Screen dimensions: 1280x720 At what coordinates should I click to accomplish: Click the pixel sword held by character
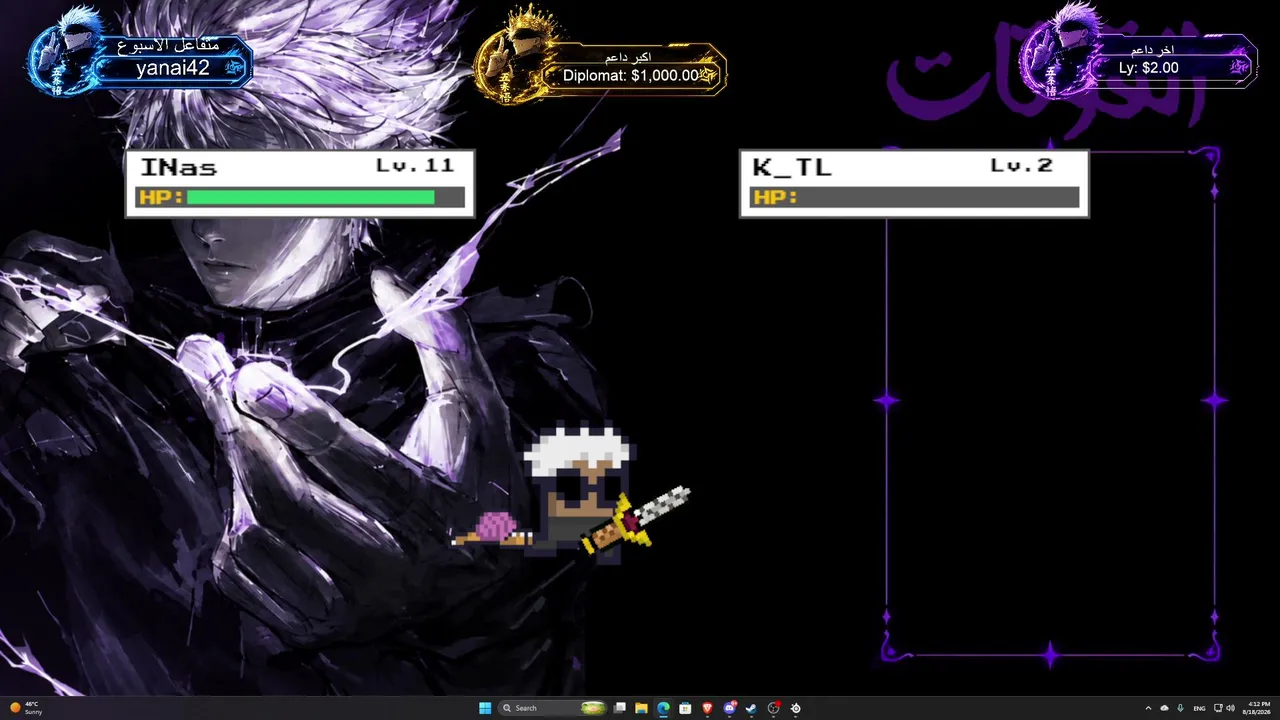coord(637,519)
